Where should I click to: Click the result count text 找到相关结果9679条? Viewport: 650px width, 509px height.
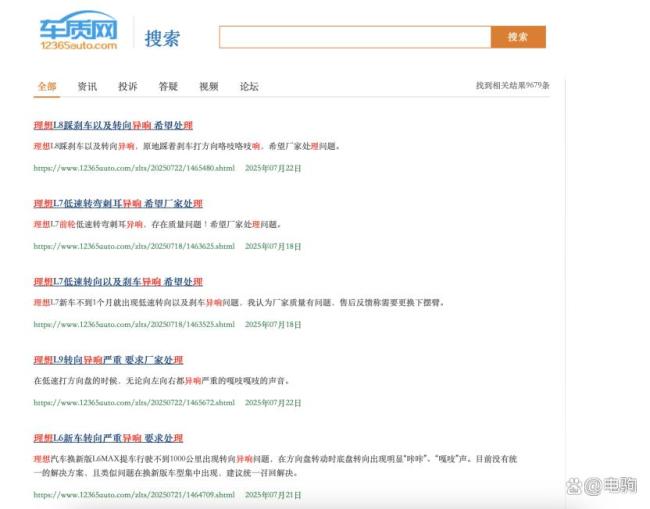[x=512, y=85]
